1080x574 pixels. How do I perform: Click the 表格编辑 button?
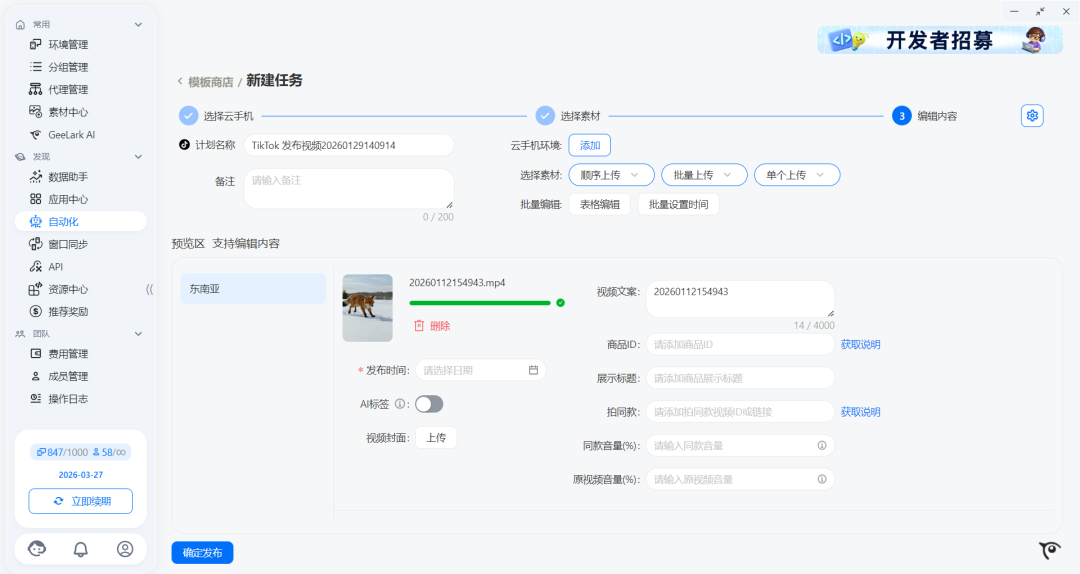point(599,205)
